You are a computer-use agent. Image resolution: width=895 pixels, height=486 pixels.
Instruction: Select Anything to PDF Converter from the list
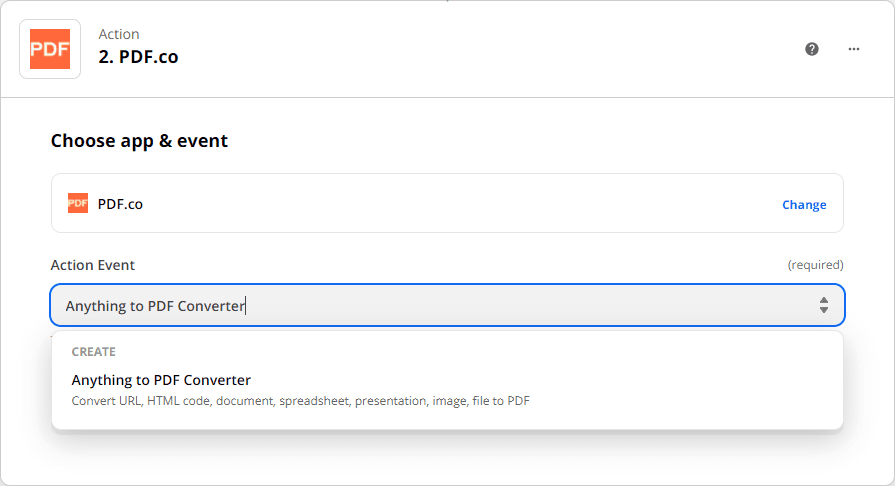click(x=161, y=380)
